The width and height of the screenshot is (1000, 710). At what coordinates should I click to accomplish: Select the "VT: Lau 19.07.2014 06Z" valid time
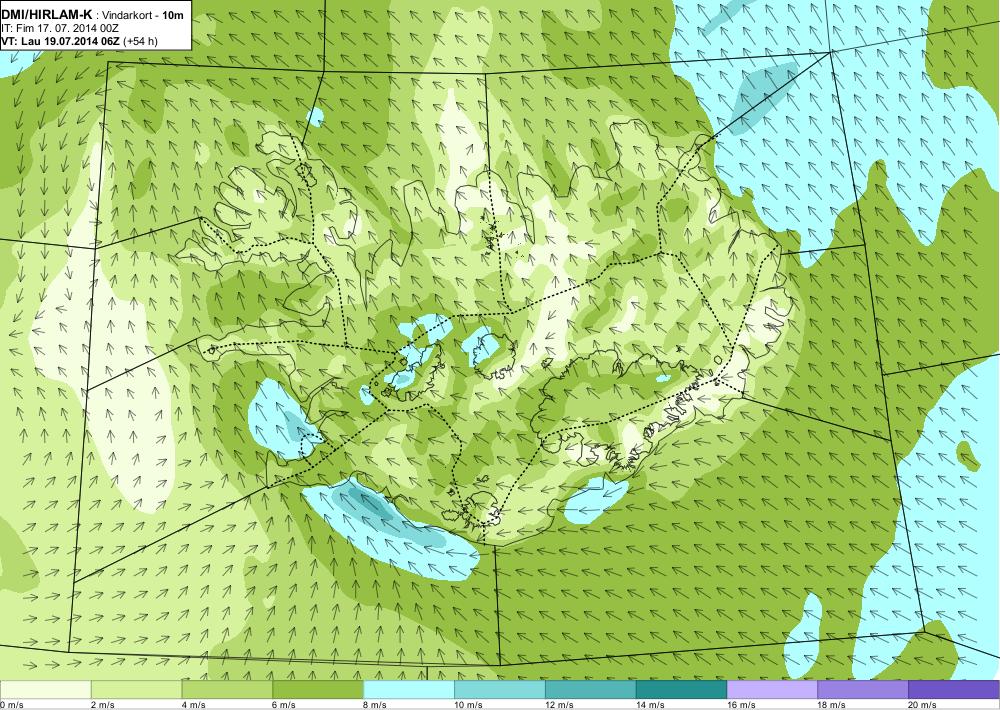[60, 41]
